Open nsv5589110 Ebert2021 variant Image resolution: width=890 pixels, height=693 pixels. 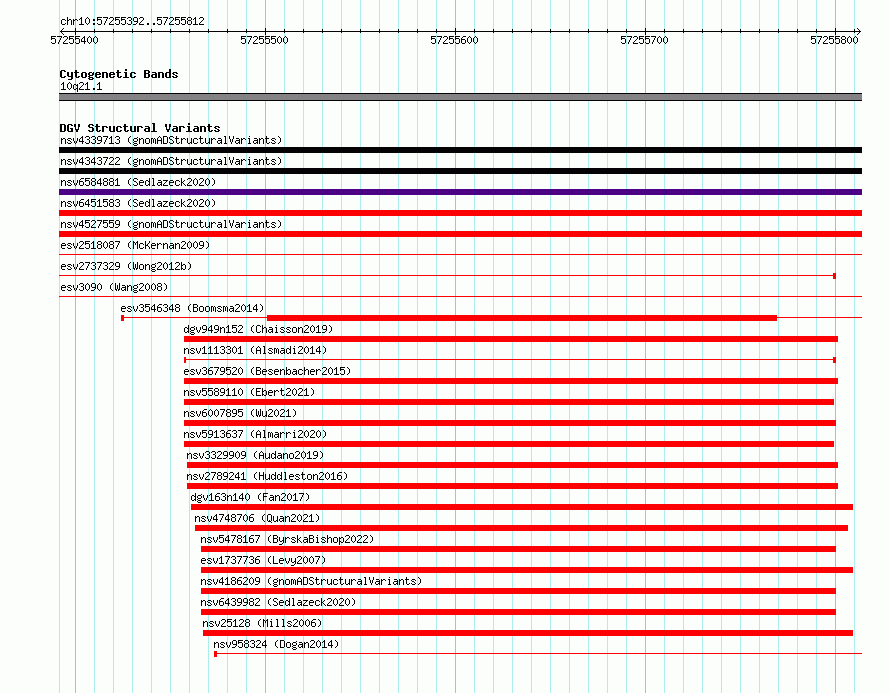[249, 392]
